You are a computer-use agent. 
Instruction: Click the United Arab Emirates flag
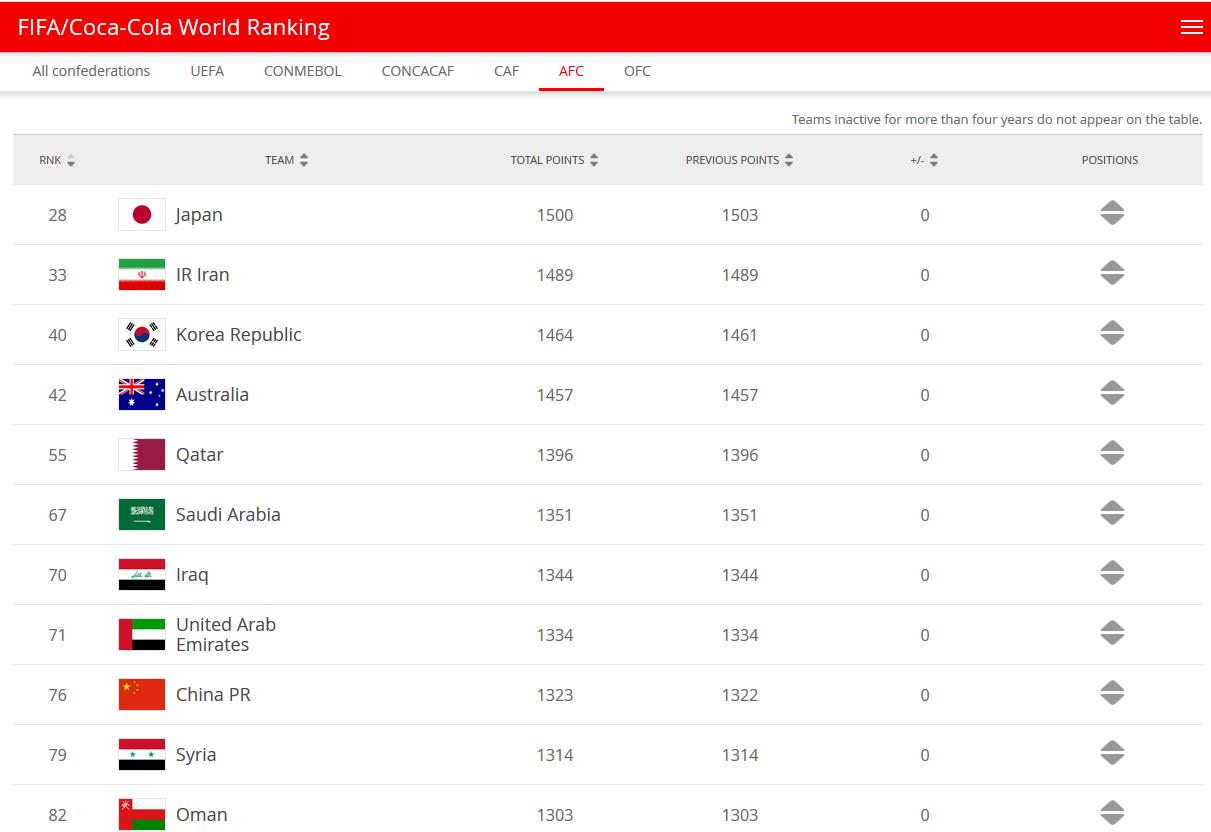(142, 635)
